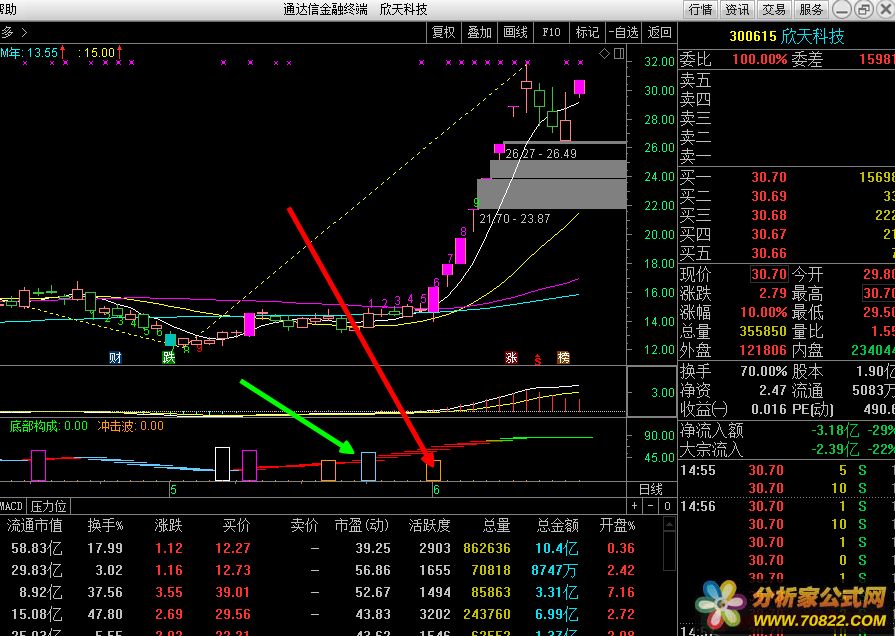This screenshot has width=895, height=636.
Task: Click the 买四 price 30.67
Action: click(769, 234)
